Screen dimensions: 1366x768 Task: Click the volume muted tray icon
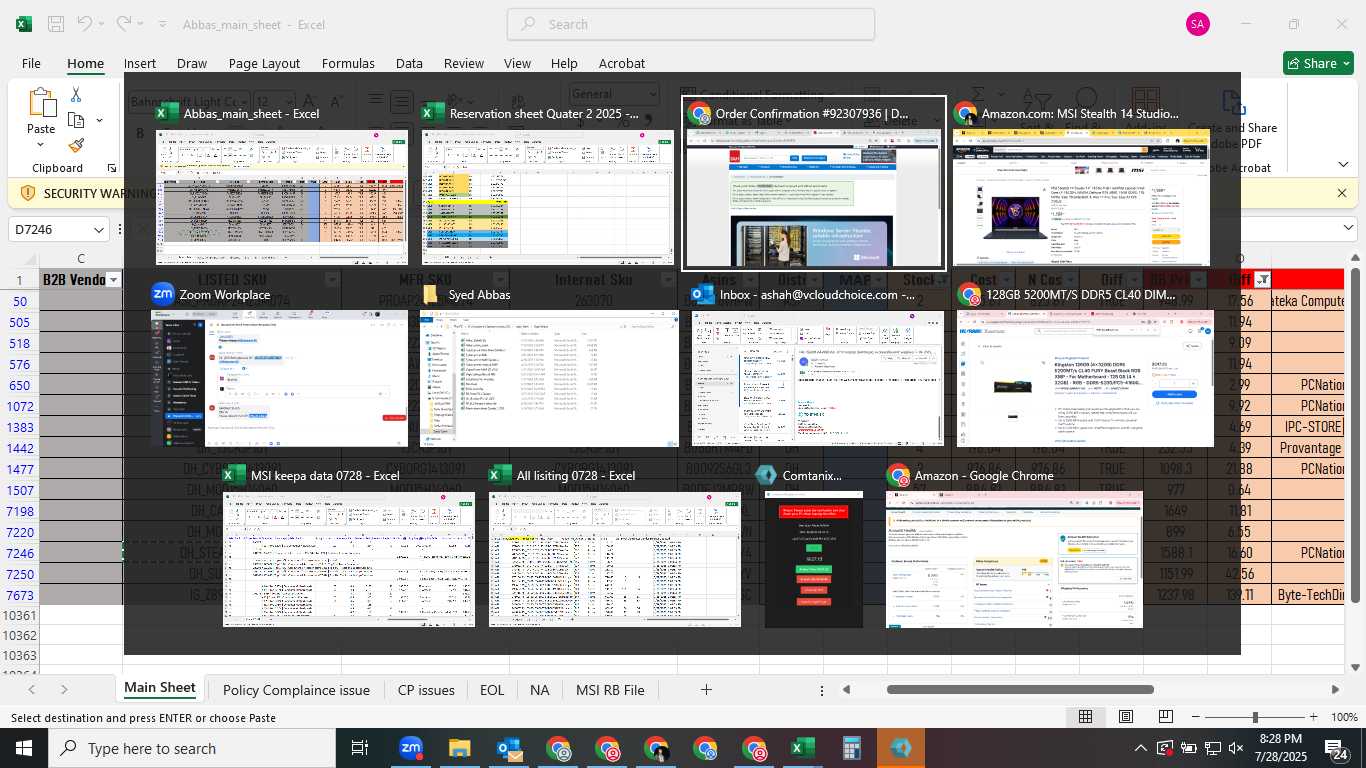[1237, 748]
